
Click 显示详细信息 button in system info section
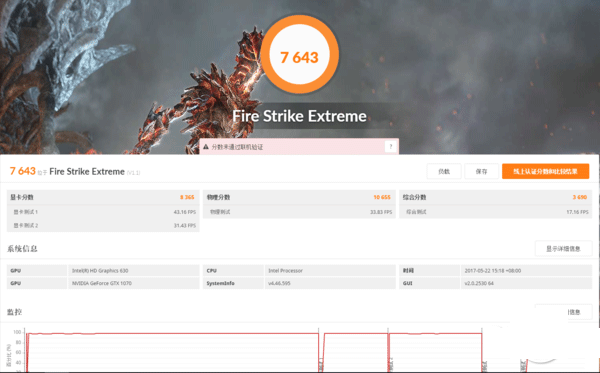point(563,249)
